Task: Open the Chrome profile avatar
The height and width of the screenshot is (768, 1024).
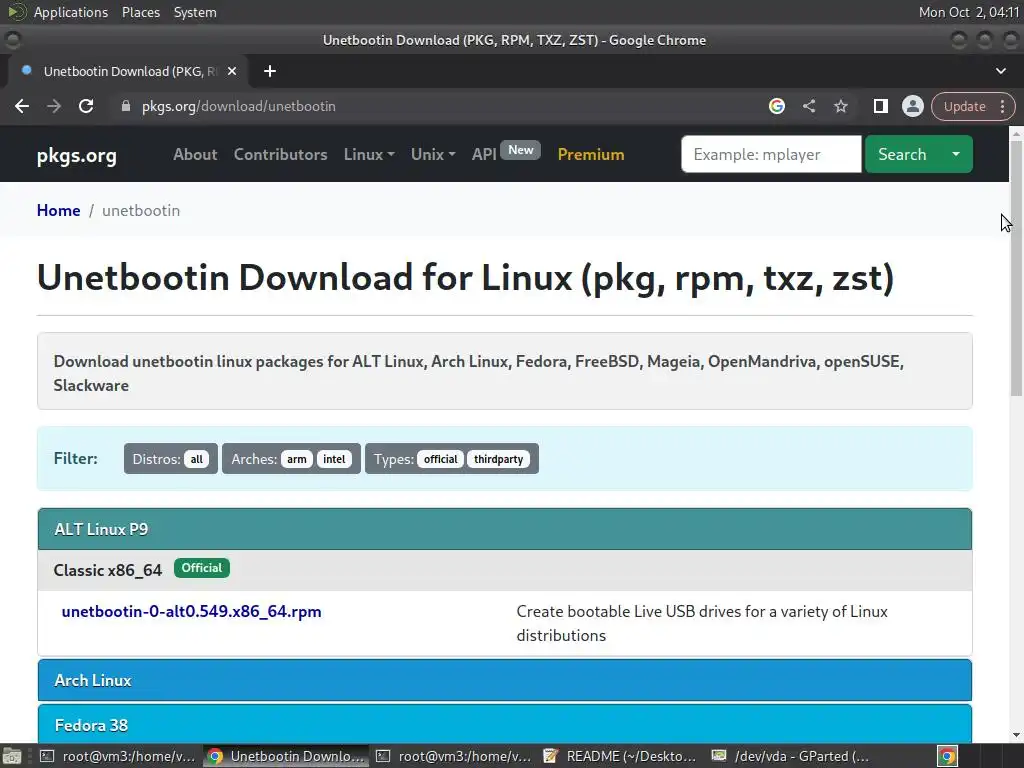Action: click(912, 106)
